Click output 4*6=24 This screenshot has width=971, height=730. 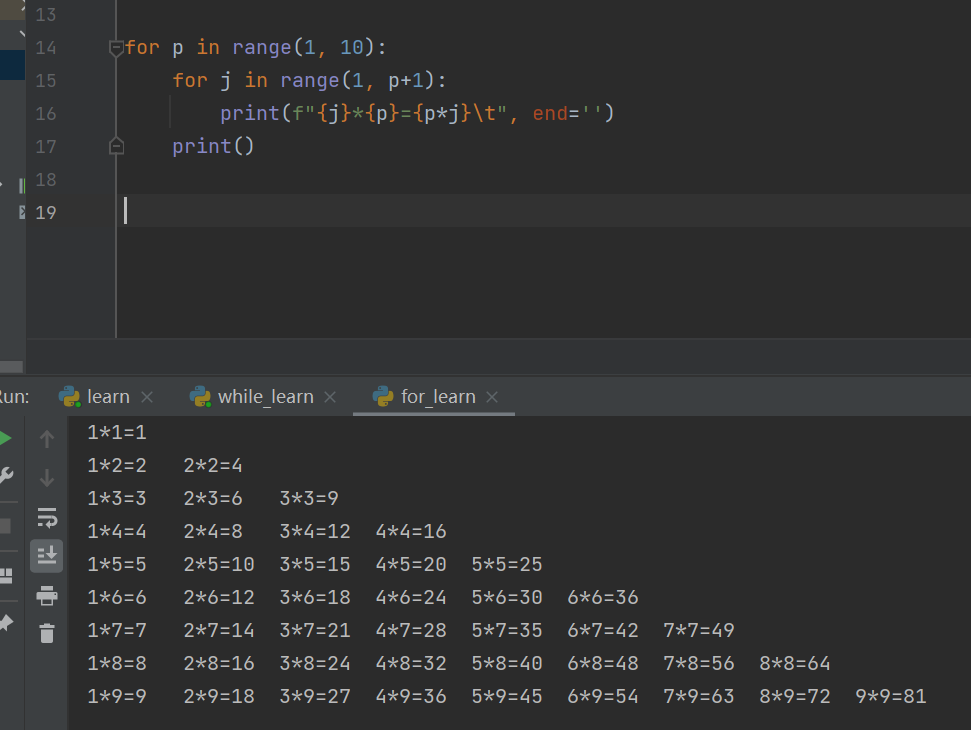tap(411, 597)
